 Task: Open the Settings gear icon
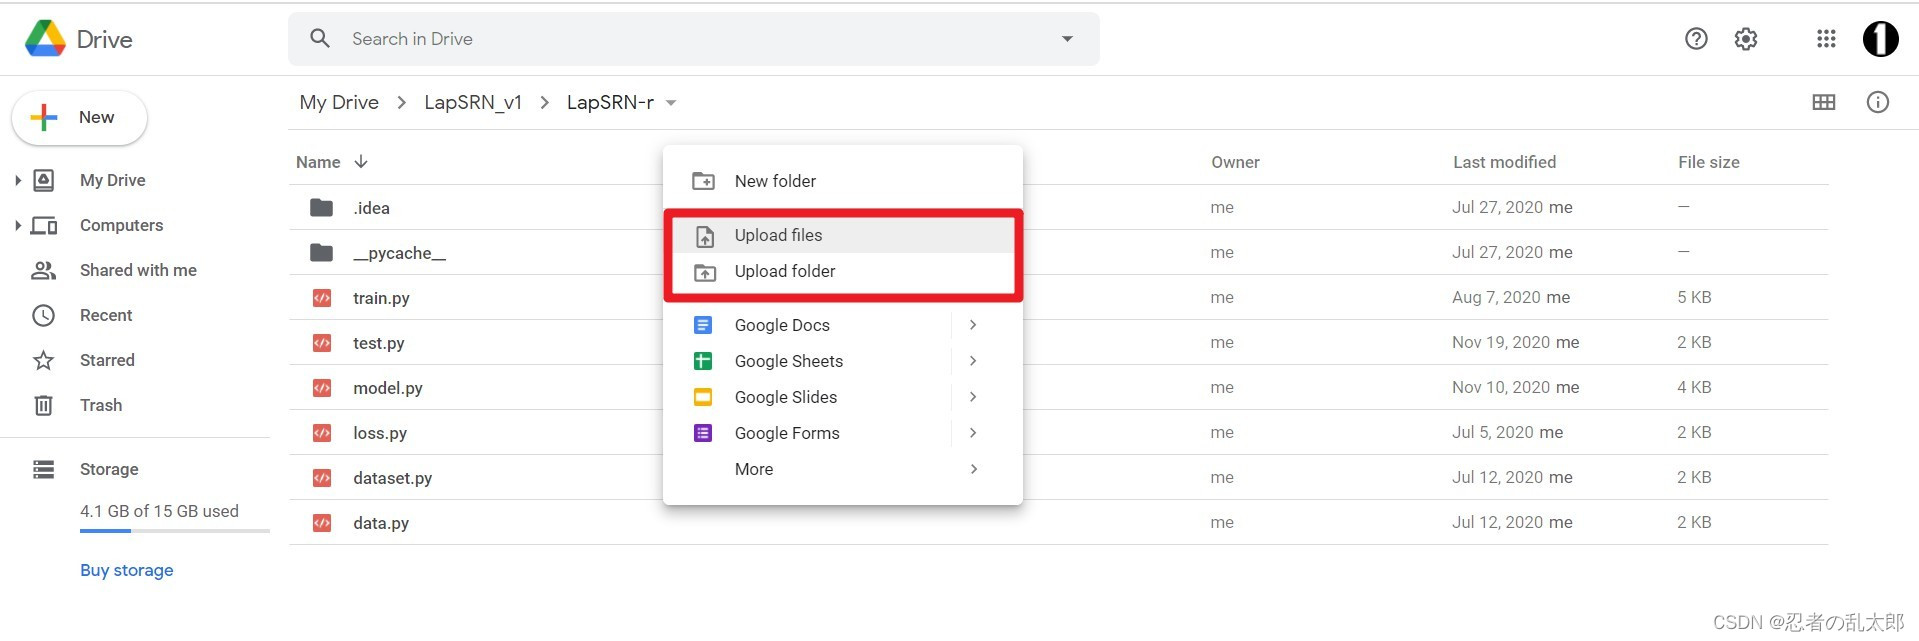point(1746,39)
